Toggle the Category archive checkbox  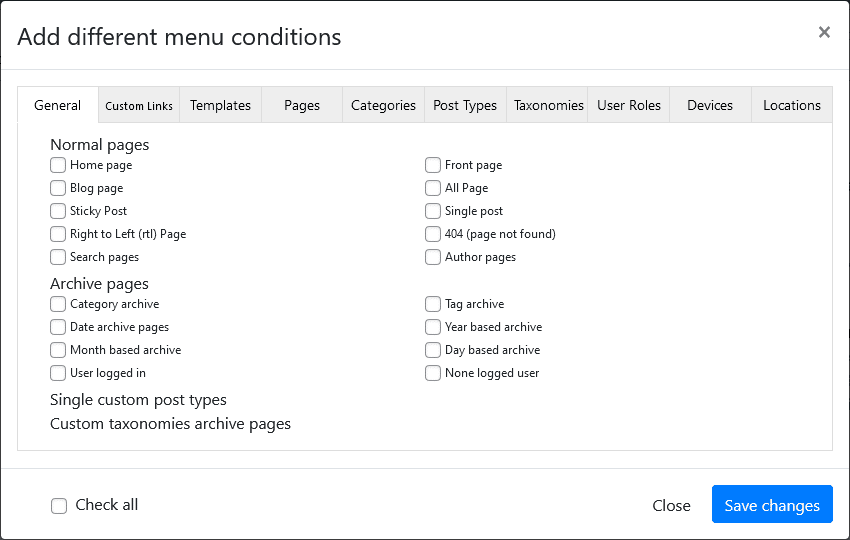(x=58, y=304)
